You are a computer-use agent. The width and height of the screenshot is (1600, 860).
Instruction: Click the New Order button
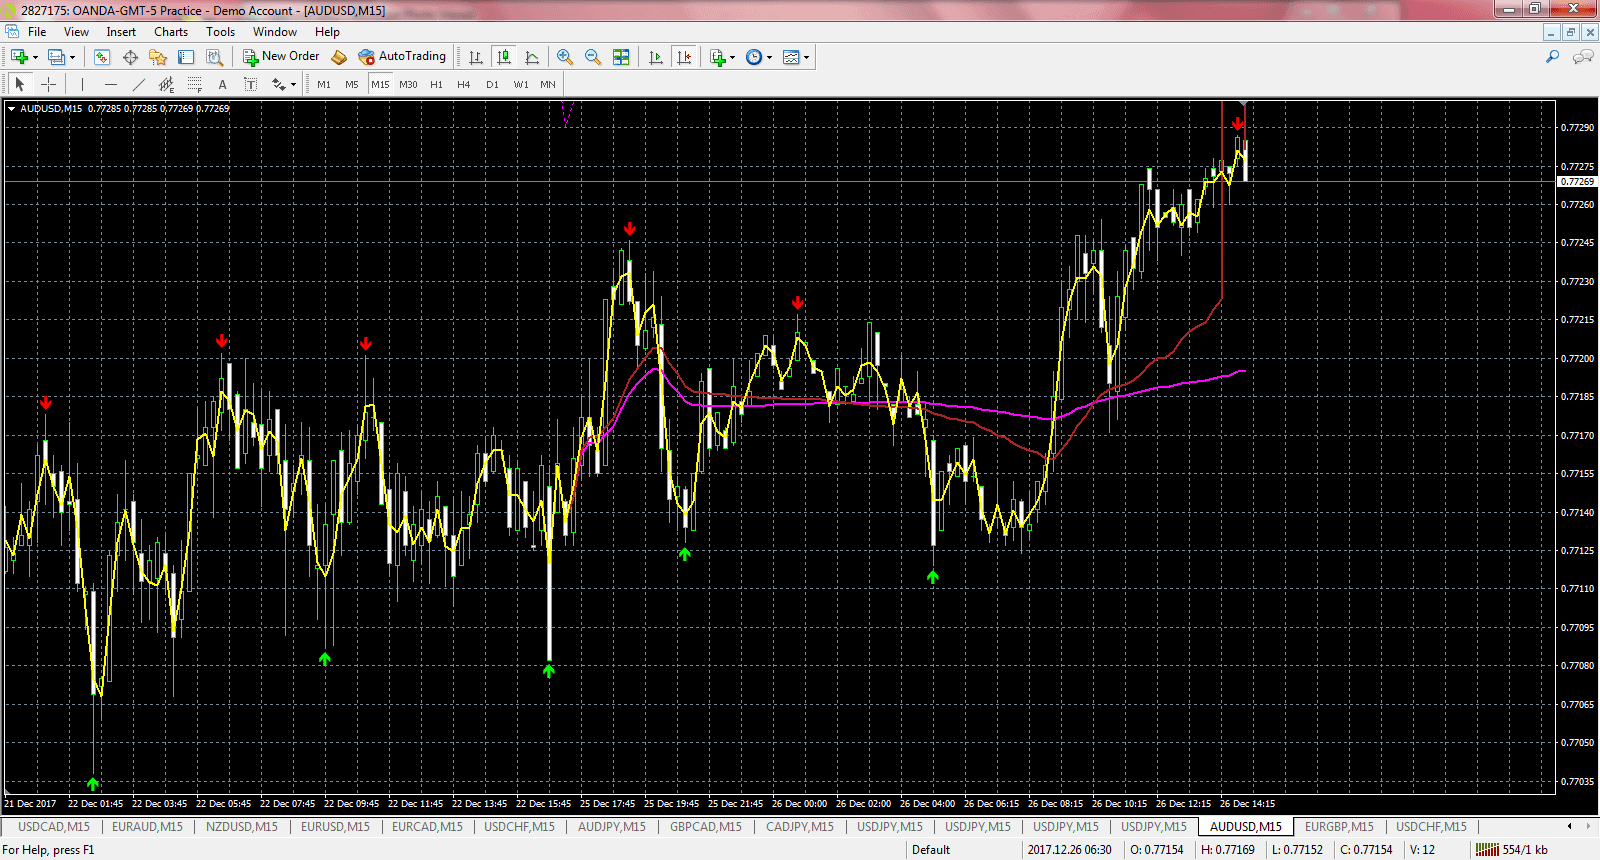pos(281,57)
